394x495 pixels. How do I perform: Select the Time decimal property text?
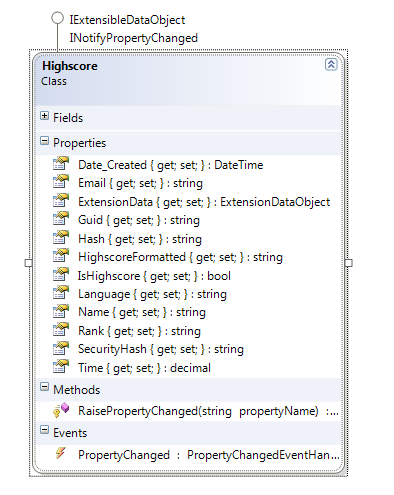coord(144,368)
